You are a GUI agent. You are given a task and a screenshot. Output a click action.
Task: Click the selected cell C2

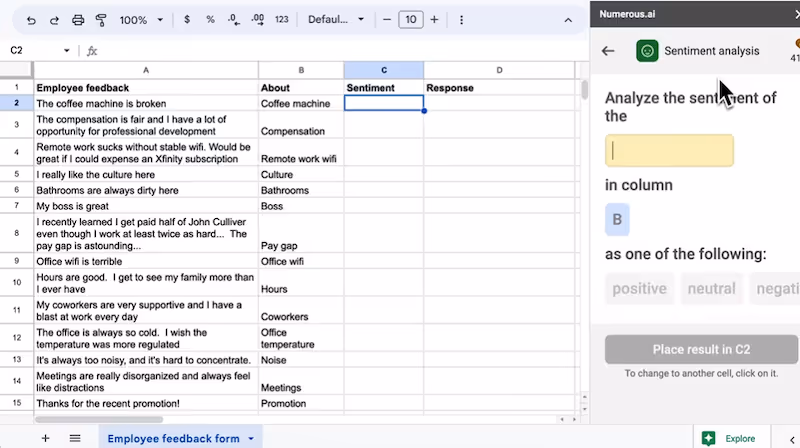[384, 103]
